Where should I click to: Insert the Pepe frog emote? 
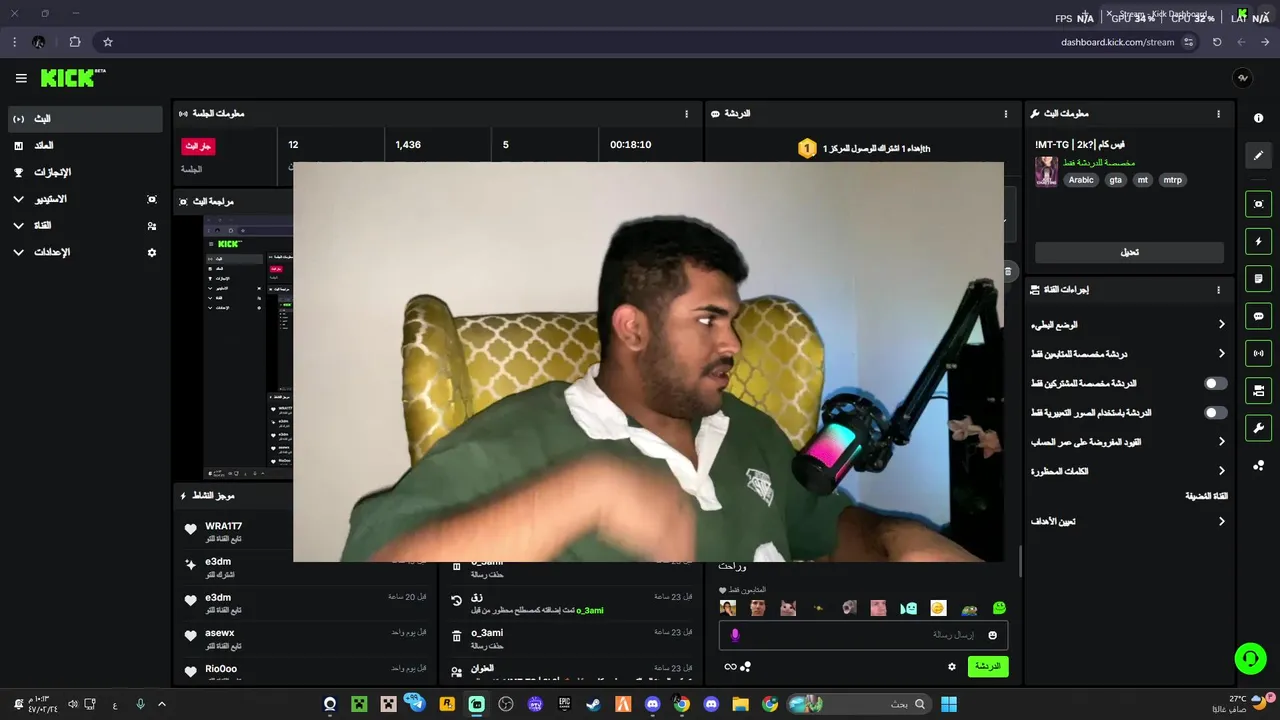tap(969, 608)
